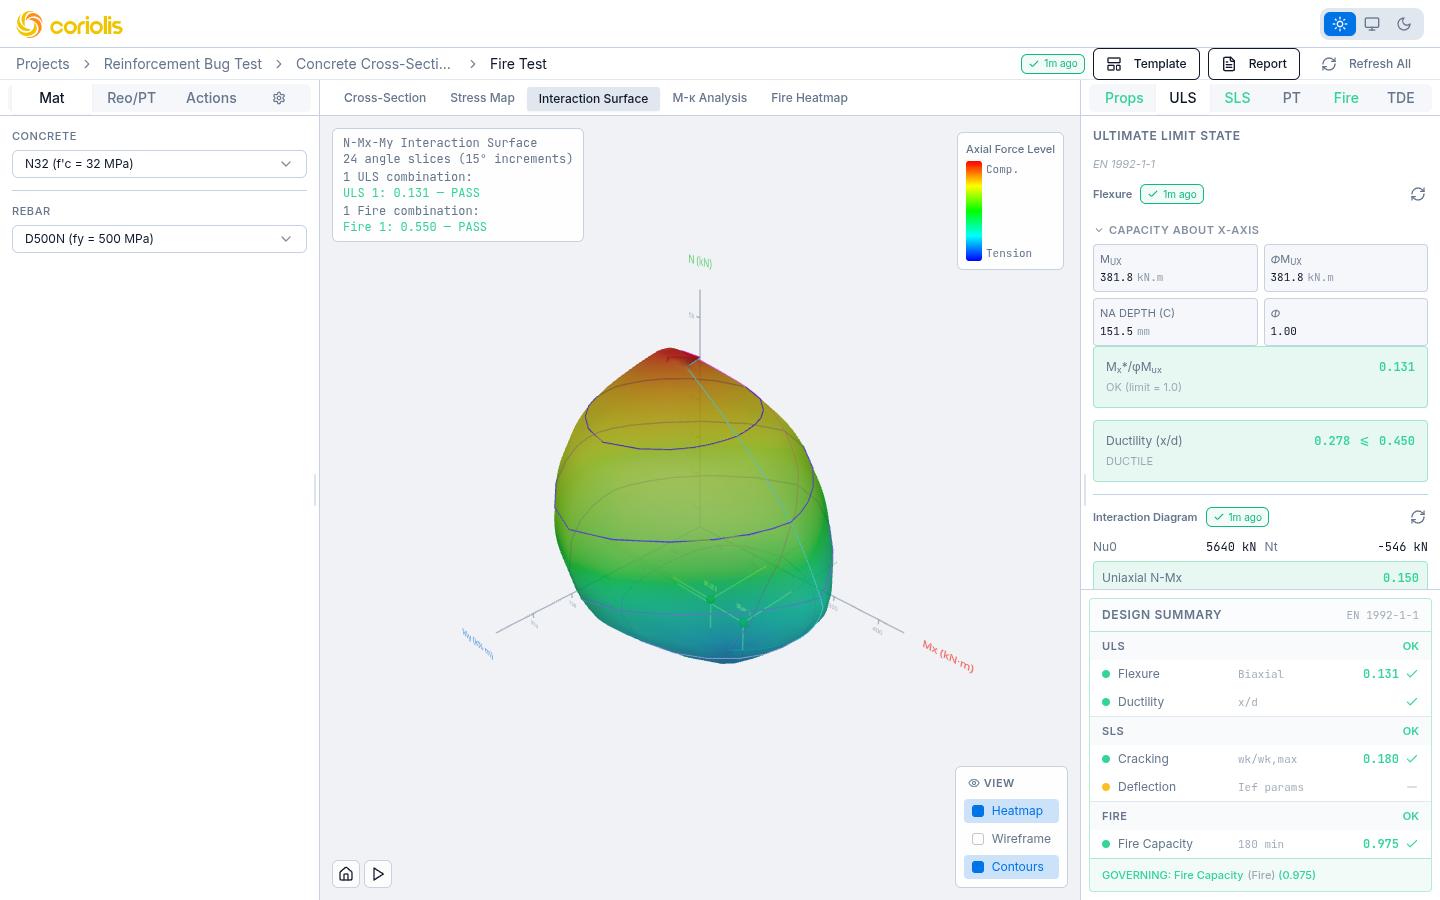
Task: Enable the Wireframe view checkbox
Action: pyautogui.click(x=977, y=838)
